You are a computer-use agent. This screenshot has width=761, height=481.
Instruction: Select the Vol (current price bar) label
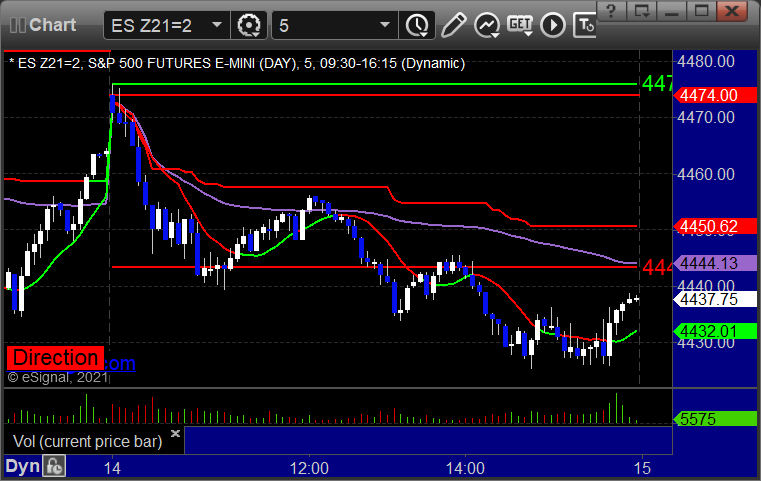point(87,441)
